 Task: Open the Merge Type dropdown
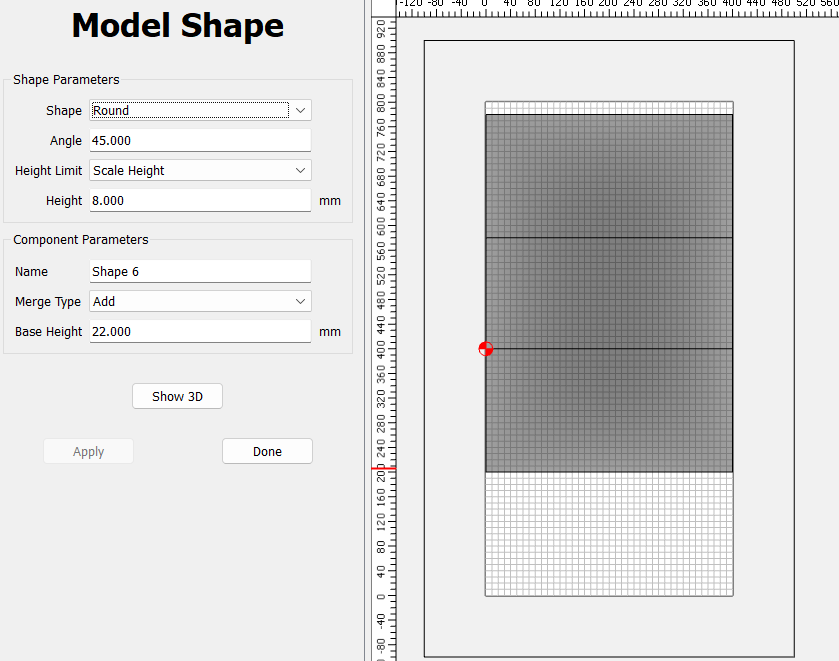(x=200, y=301)
